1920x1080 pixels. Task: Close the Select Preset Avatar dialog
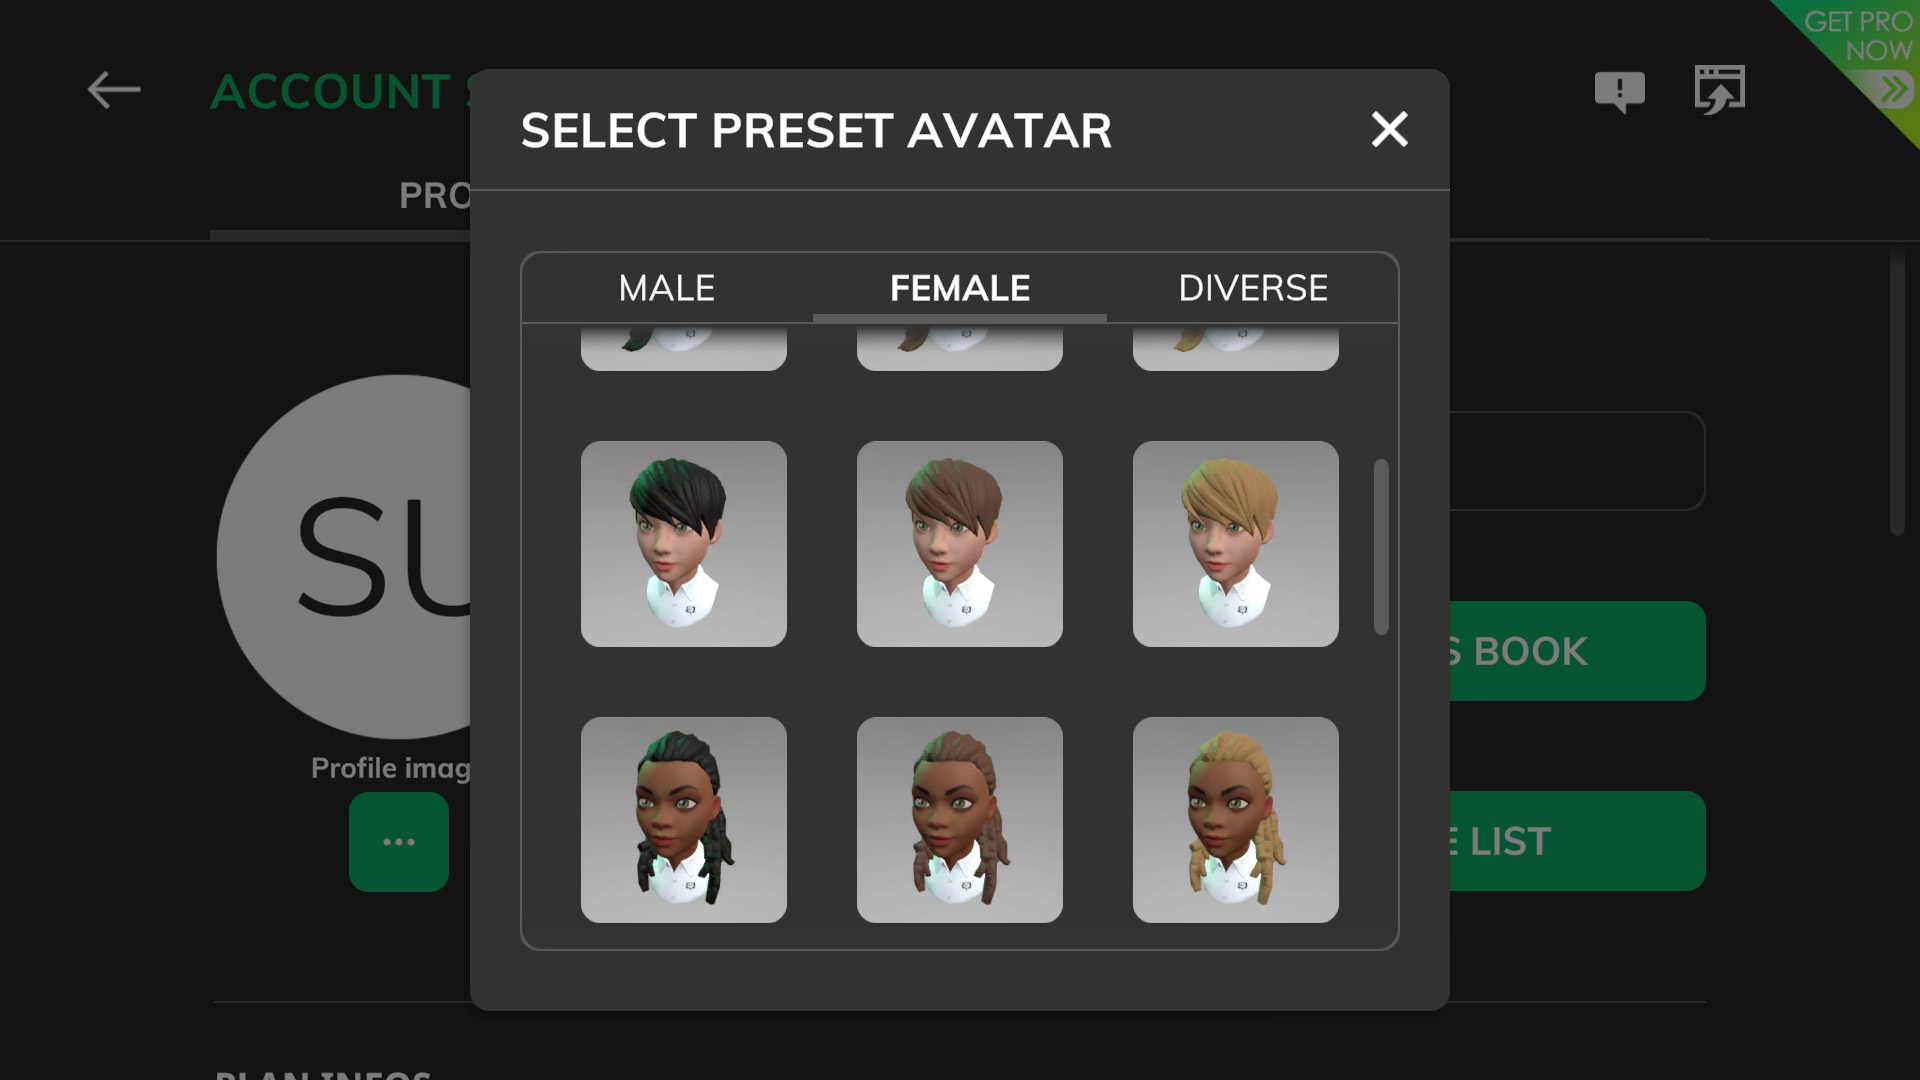pos(1389,129)
